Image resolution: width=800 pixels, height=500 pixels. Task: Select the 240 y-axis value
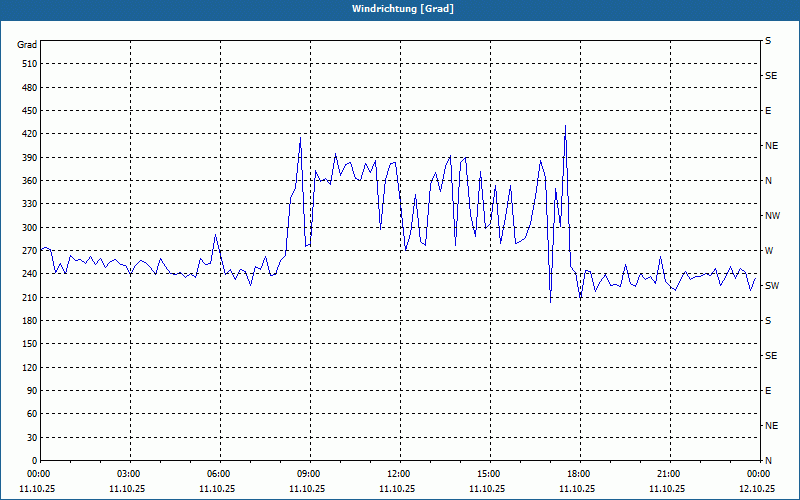point(30,274)
